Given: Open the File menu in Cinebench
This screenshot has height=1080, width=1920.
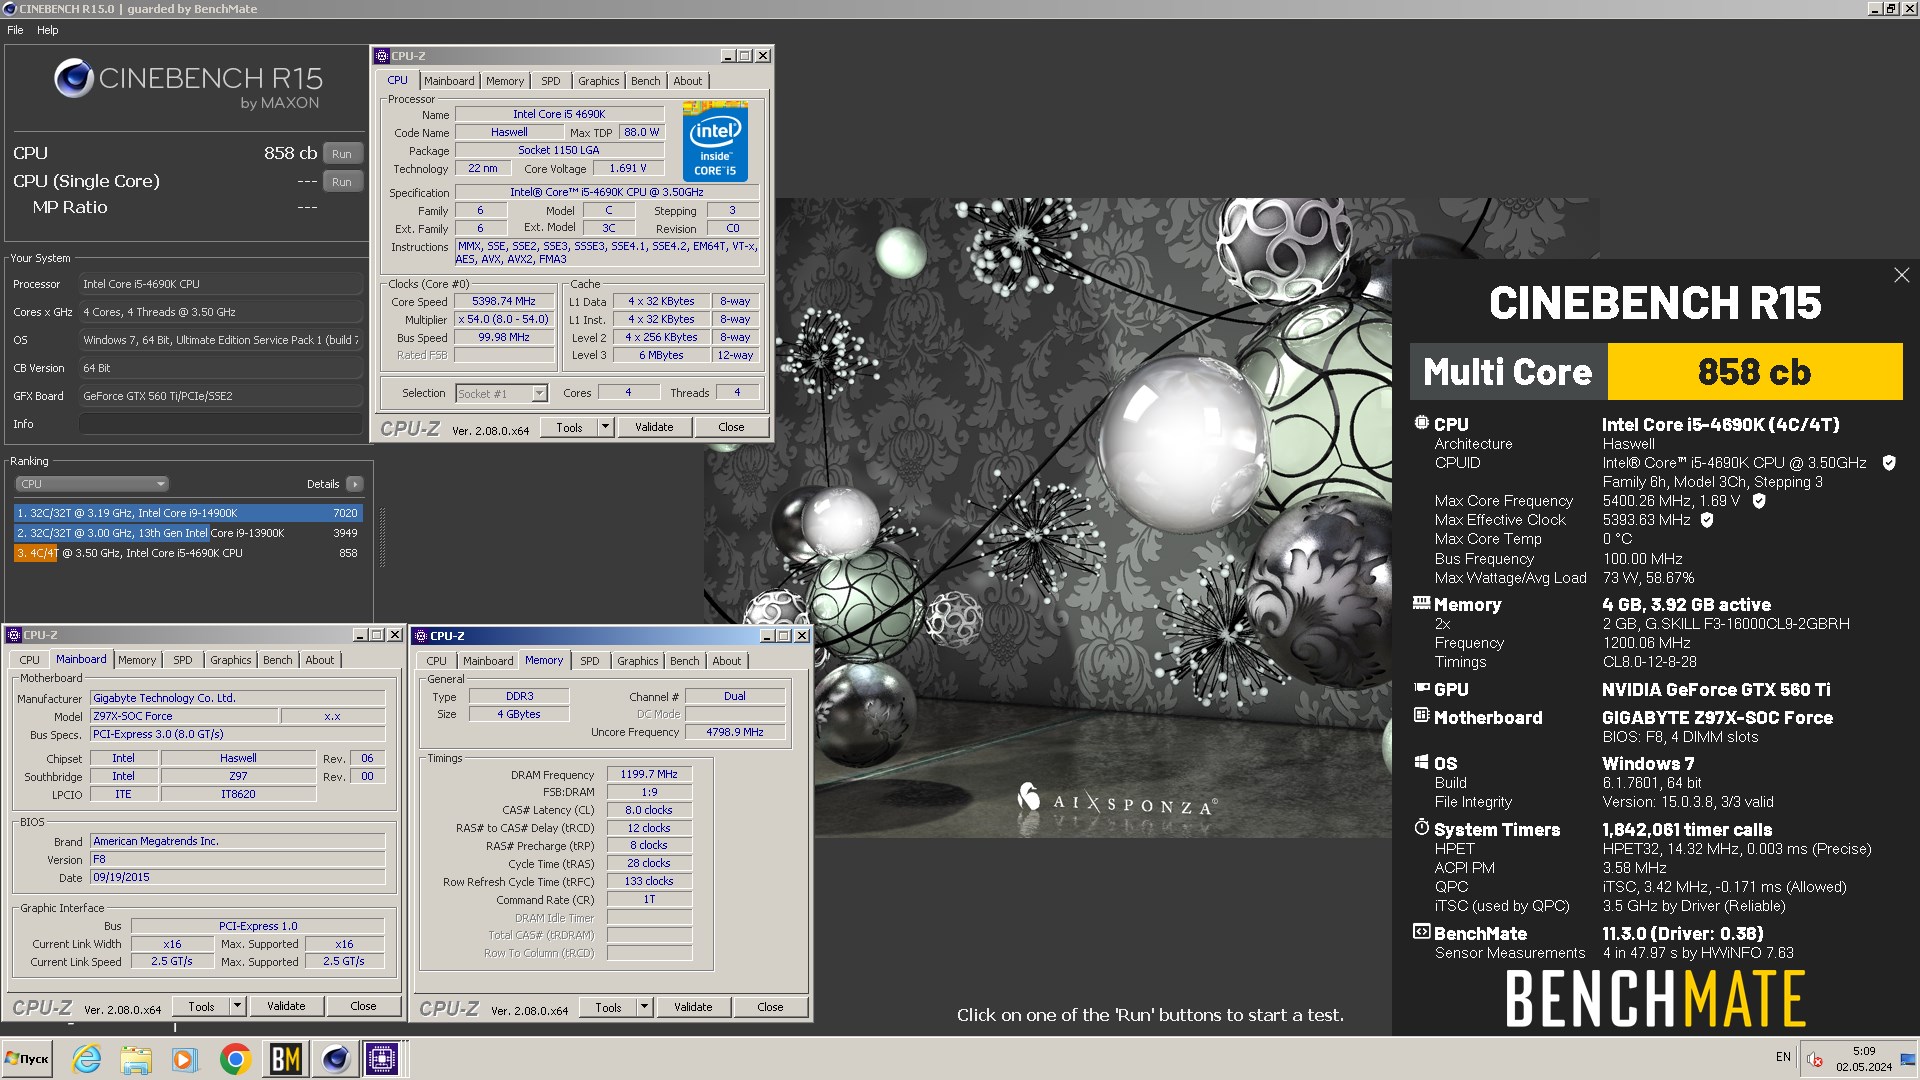Looking at the screenshot, I should coord(15,30).
